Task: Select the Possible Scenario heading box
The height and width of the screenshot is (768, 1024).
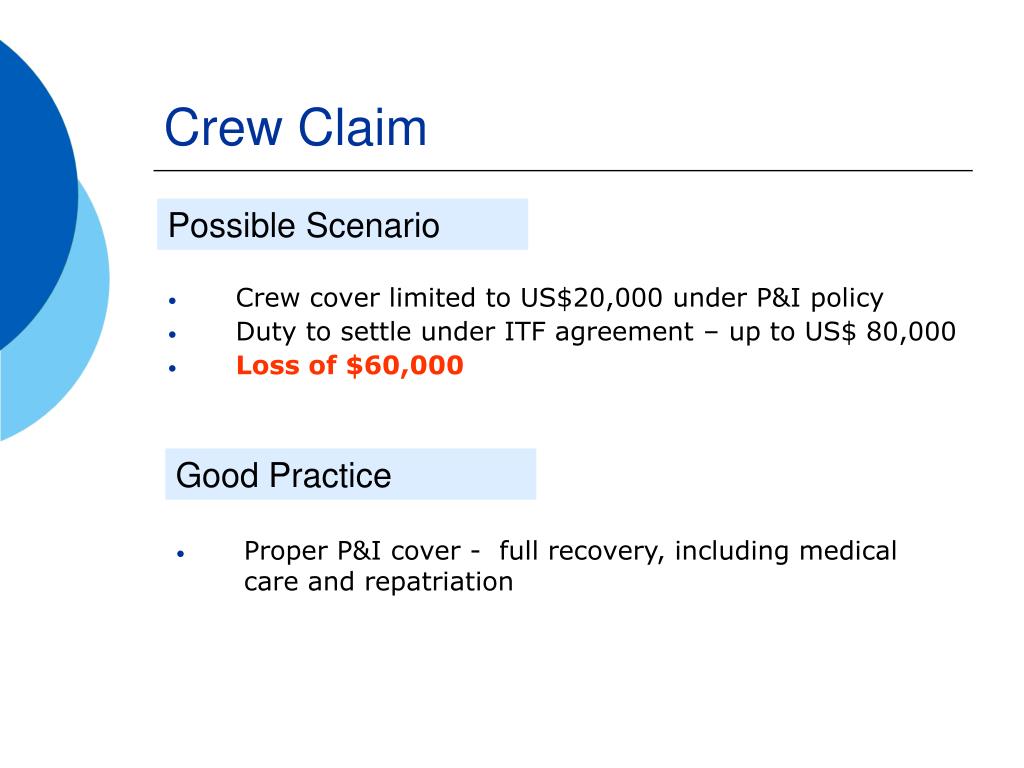Action: (342, 224)
